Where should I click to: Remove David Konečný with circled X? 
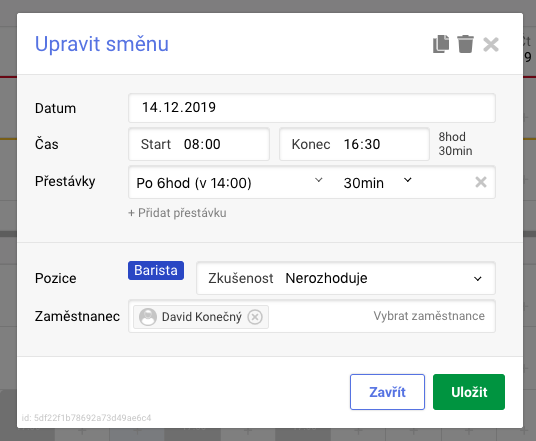point(255,317)
